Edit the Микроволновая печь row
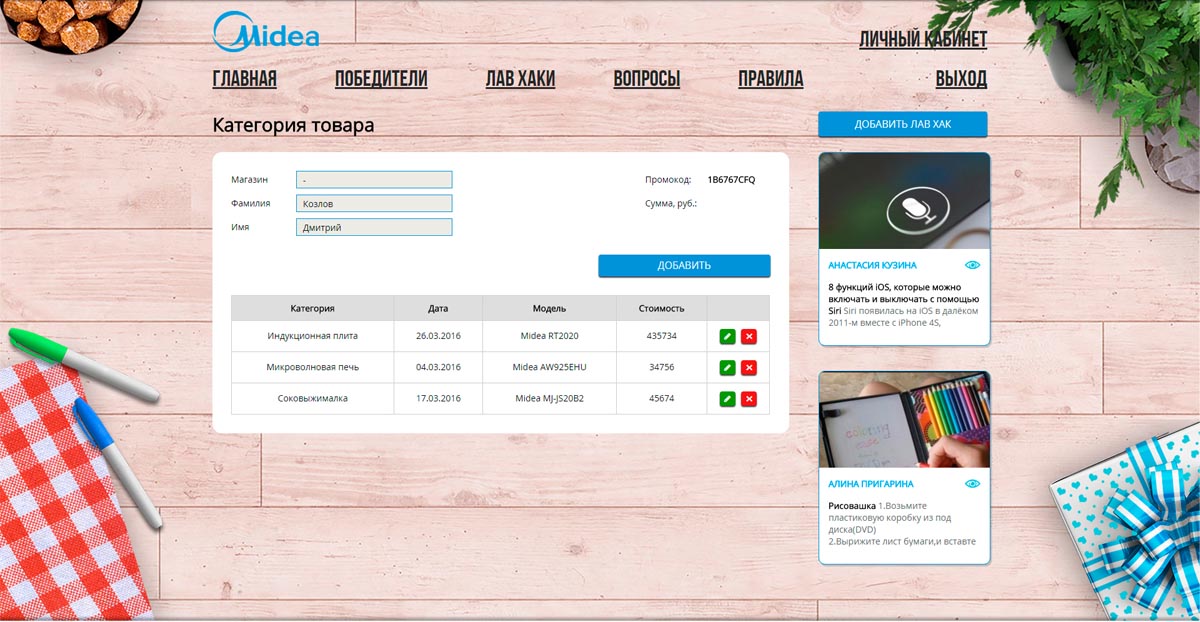1200x622 pixels. click(x=727, y=368)
